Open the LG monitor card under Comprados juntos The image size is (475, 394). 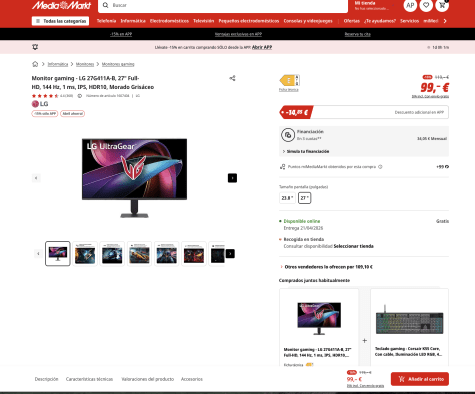point(319,328)
